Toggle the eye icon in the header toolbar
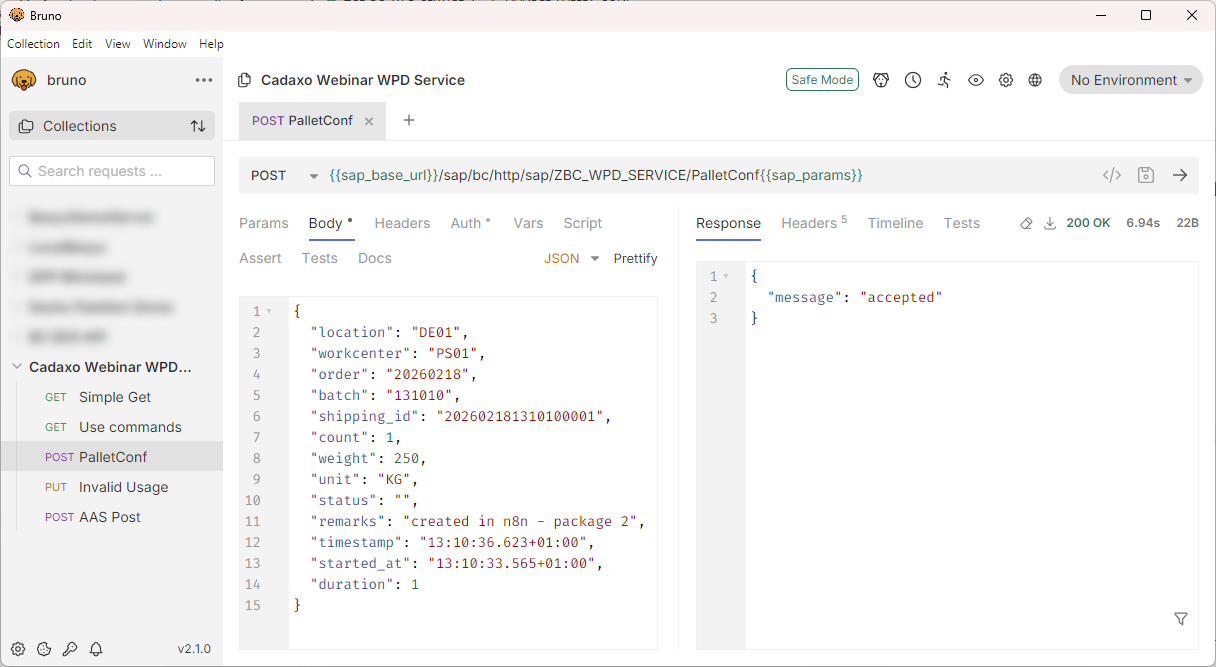Viewport: 1216px width, 667px height. pyautogui.click(x=976, y=80)
